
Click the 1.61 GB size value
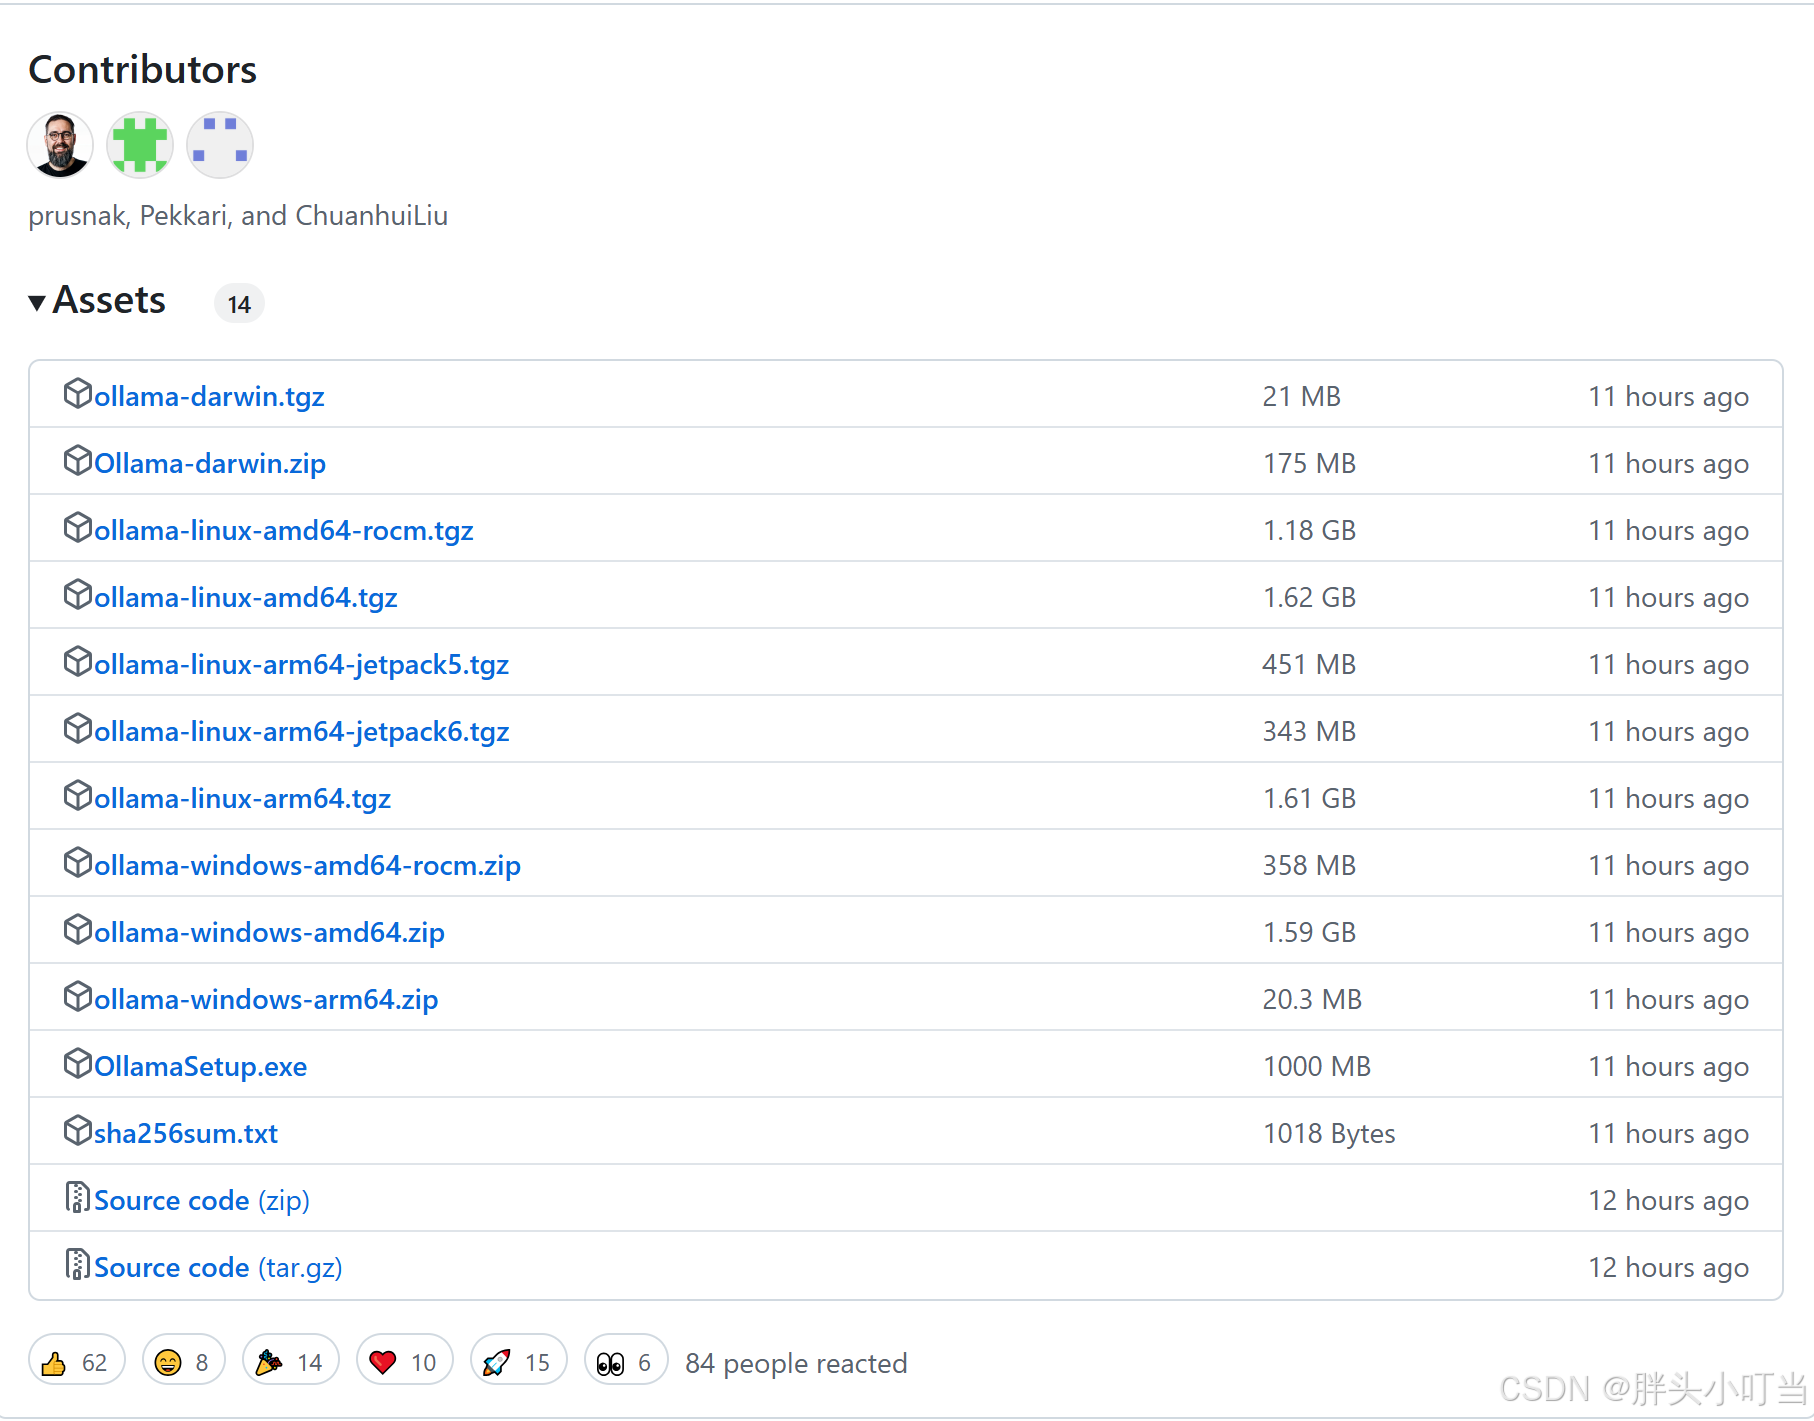(1309, 798)
